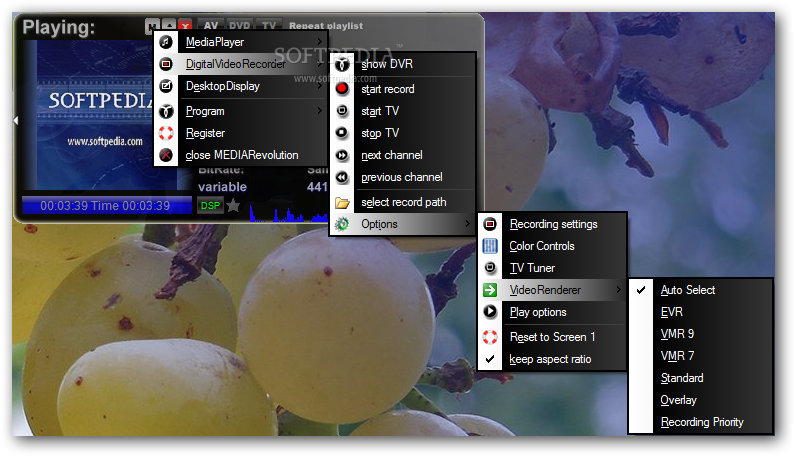This screenshot has width=795, height=456.
Task: Expand the DesktopDisplay submenu arrow
Action: tap(319, 86)
